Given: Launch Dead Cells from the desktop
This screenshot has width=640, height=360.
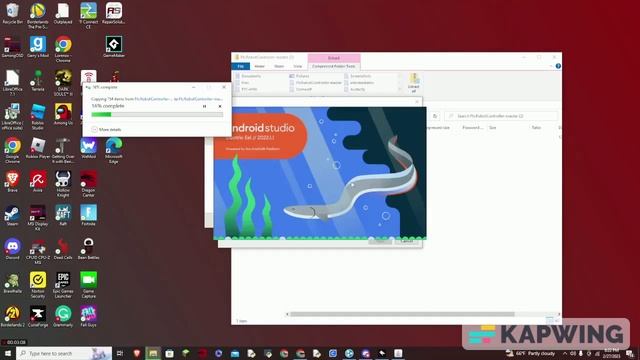Looking at the screenshot, I should [x=63, y=249].
